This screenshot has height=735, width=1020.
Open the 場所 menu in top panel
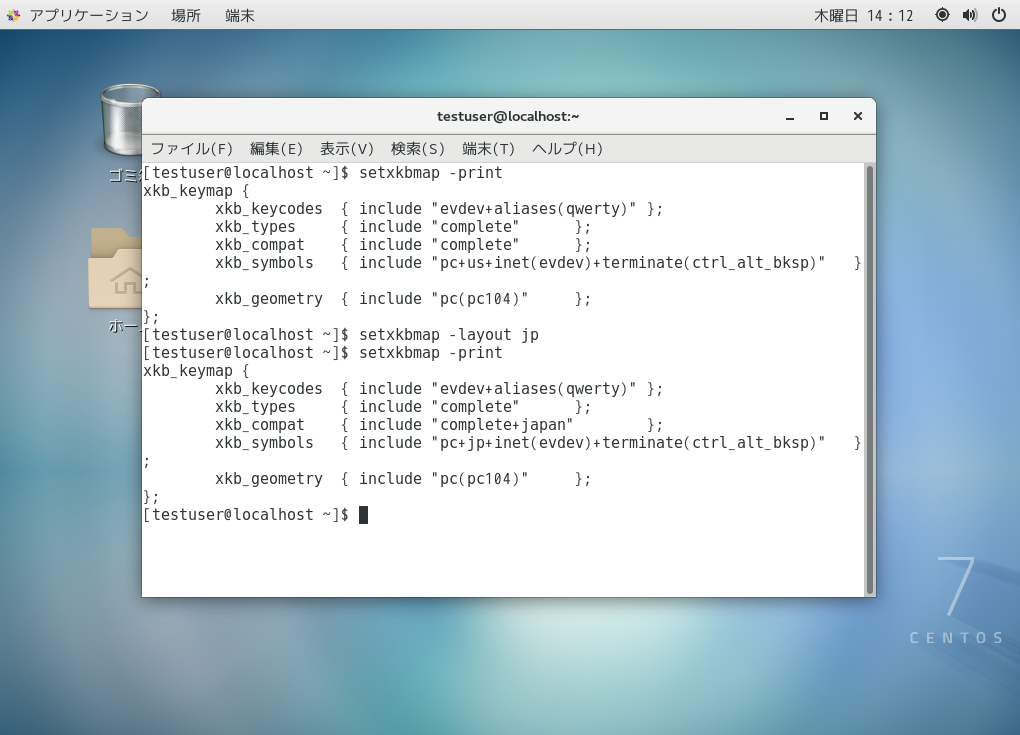pos(185,15)
